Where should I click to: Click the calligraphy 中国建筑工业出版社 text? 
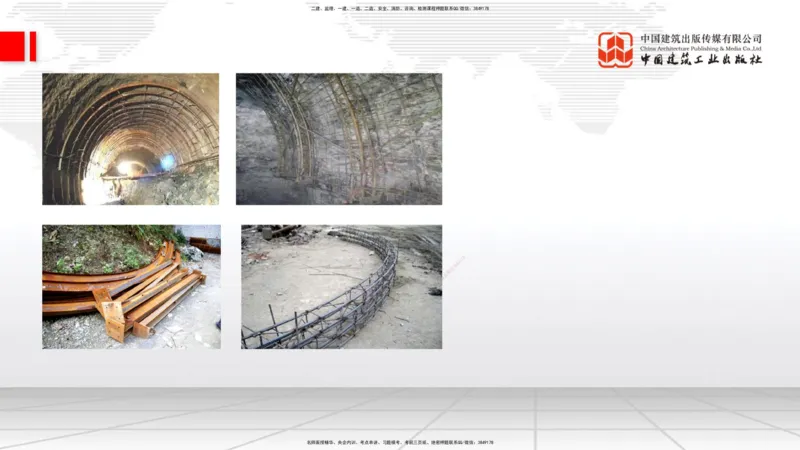pos(701,60)
